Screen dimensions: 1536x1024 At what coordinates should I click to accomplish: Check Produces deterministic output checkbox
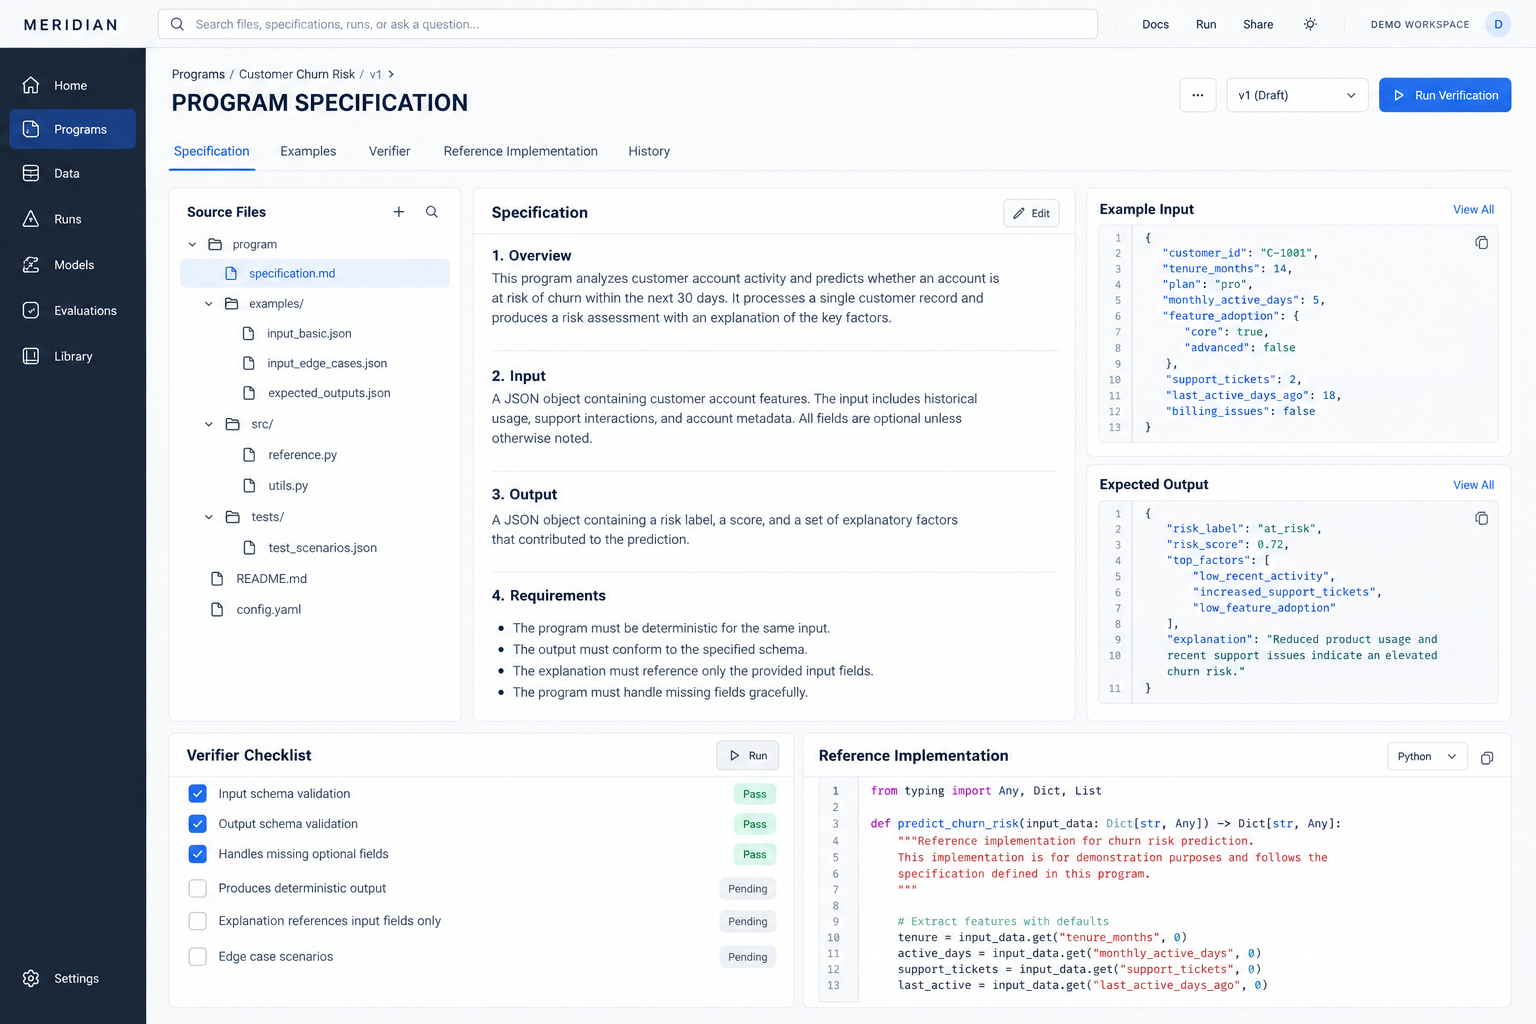coord(198,888)
